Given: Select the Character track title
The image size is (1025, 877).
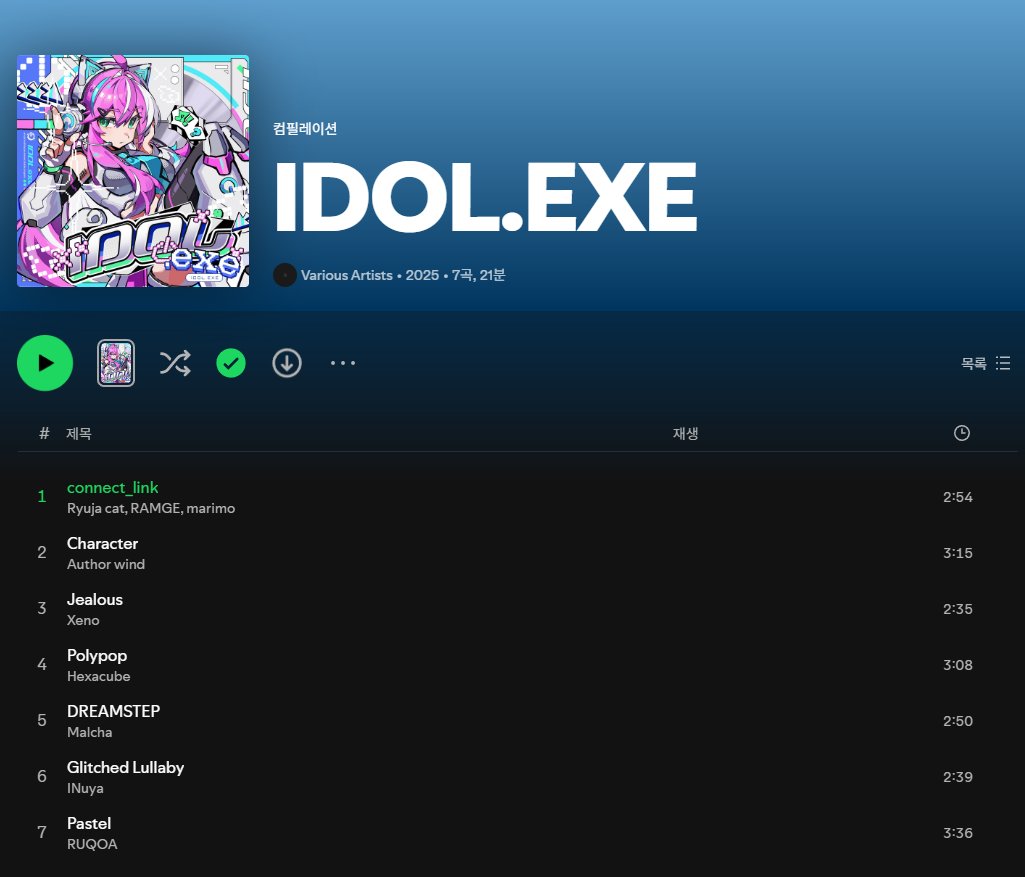Looking at the screenshot, I should tap(103, 544).
